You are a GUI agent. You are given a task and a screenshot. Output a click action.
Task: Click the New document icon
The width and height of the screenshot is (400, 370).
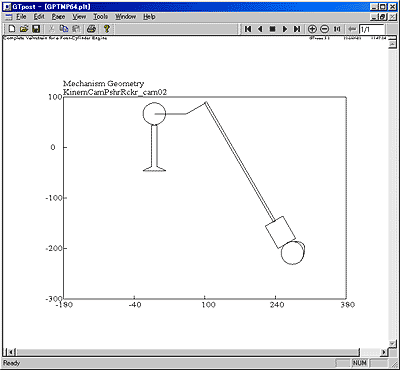click(x=11, y=29)
